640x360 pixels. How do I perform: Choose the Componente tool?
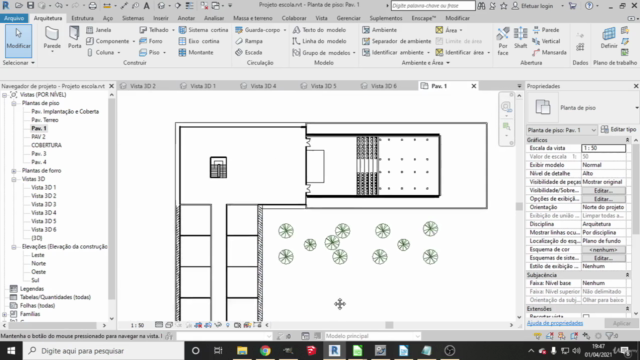tap(108, 41)
